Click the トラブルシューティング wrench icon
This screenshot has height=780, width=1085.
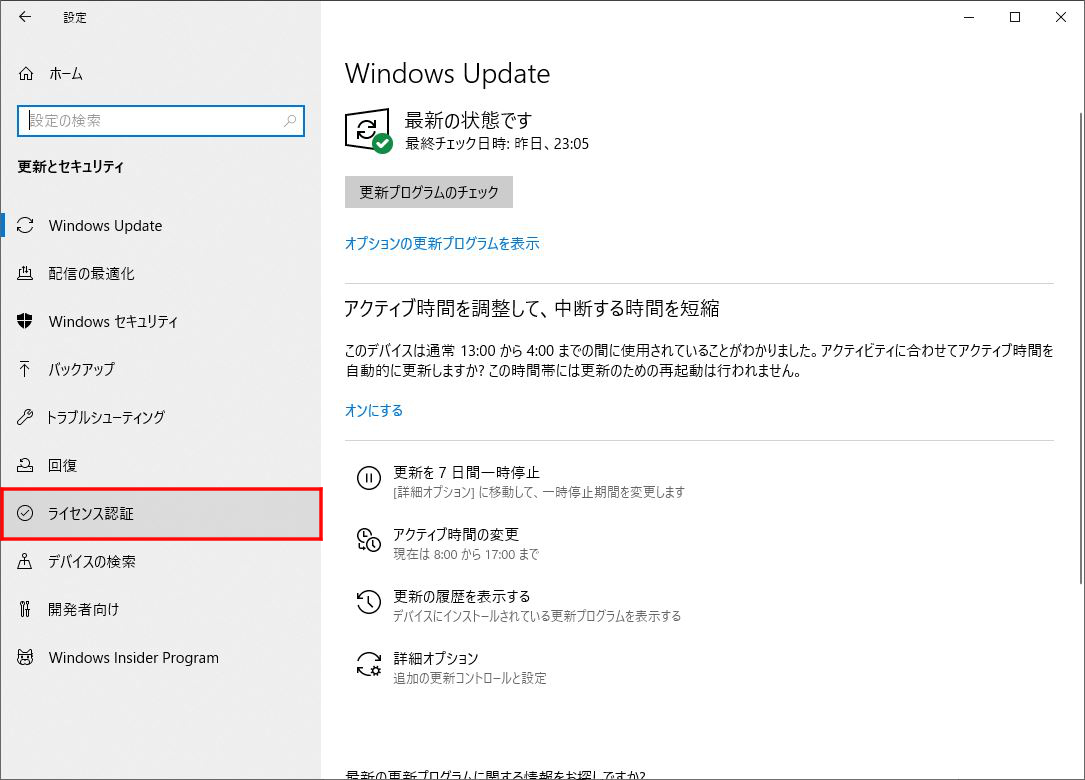(25, 417)
